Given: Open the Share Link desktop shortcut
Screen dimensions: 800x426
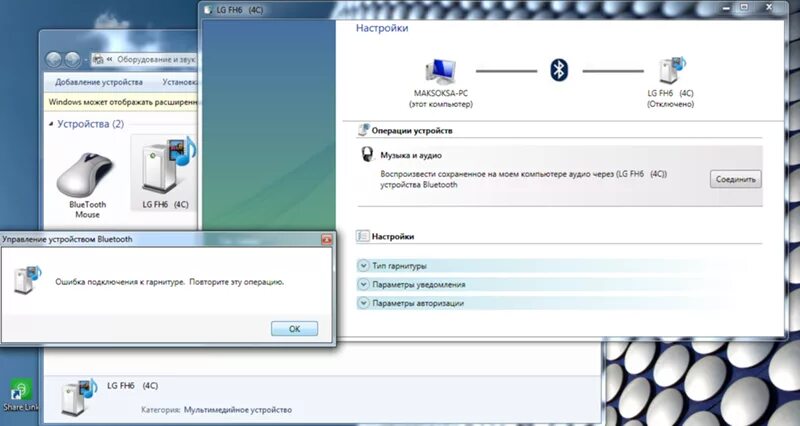Looking at the screenshot, I should (x=20, y=395).
